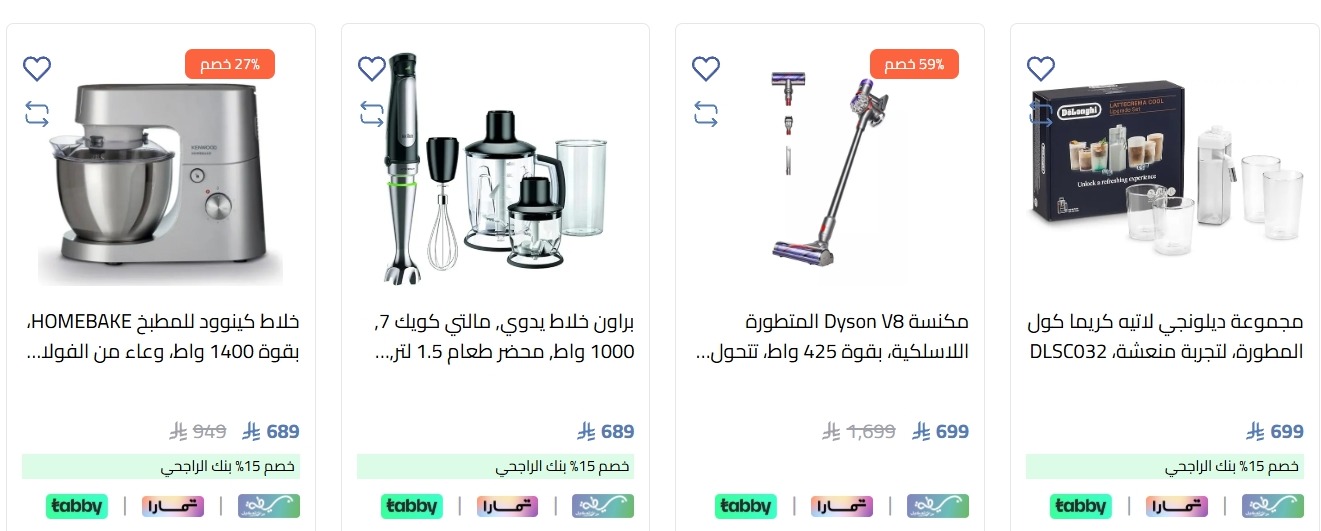Click the Tamara logo under the Dyson vacuum
This screenshot has height=531, width=1321.
click(842, 506)
